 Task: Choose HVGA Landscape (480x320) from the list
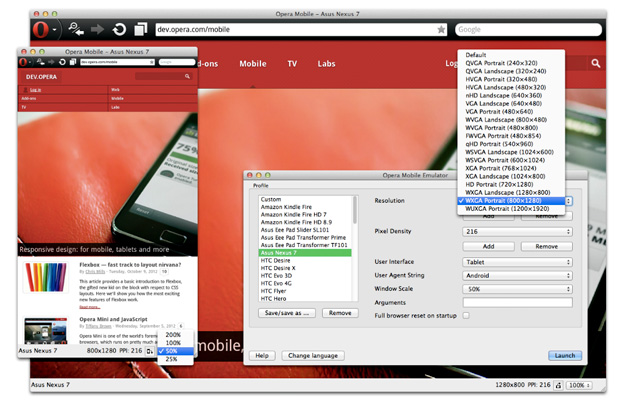(510, 87)
